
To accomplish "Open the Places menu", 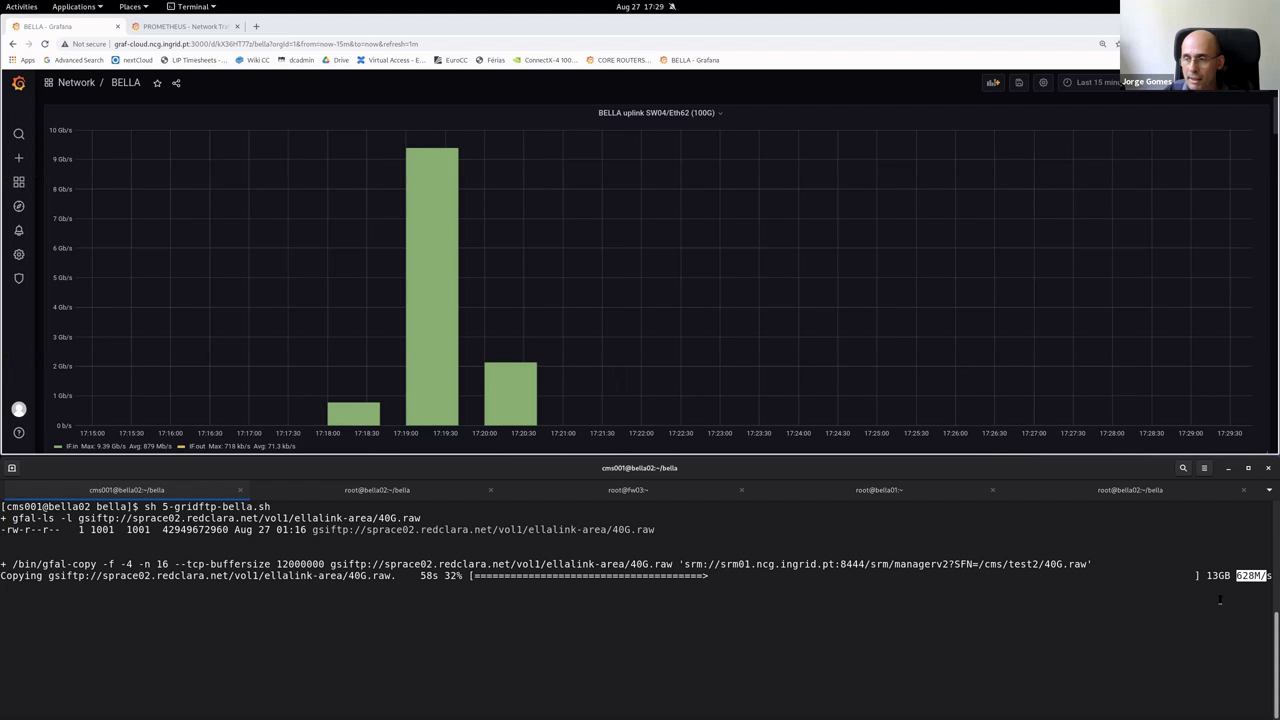I will pyautogui.click(x=133, y=7).
